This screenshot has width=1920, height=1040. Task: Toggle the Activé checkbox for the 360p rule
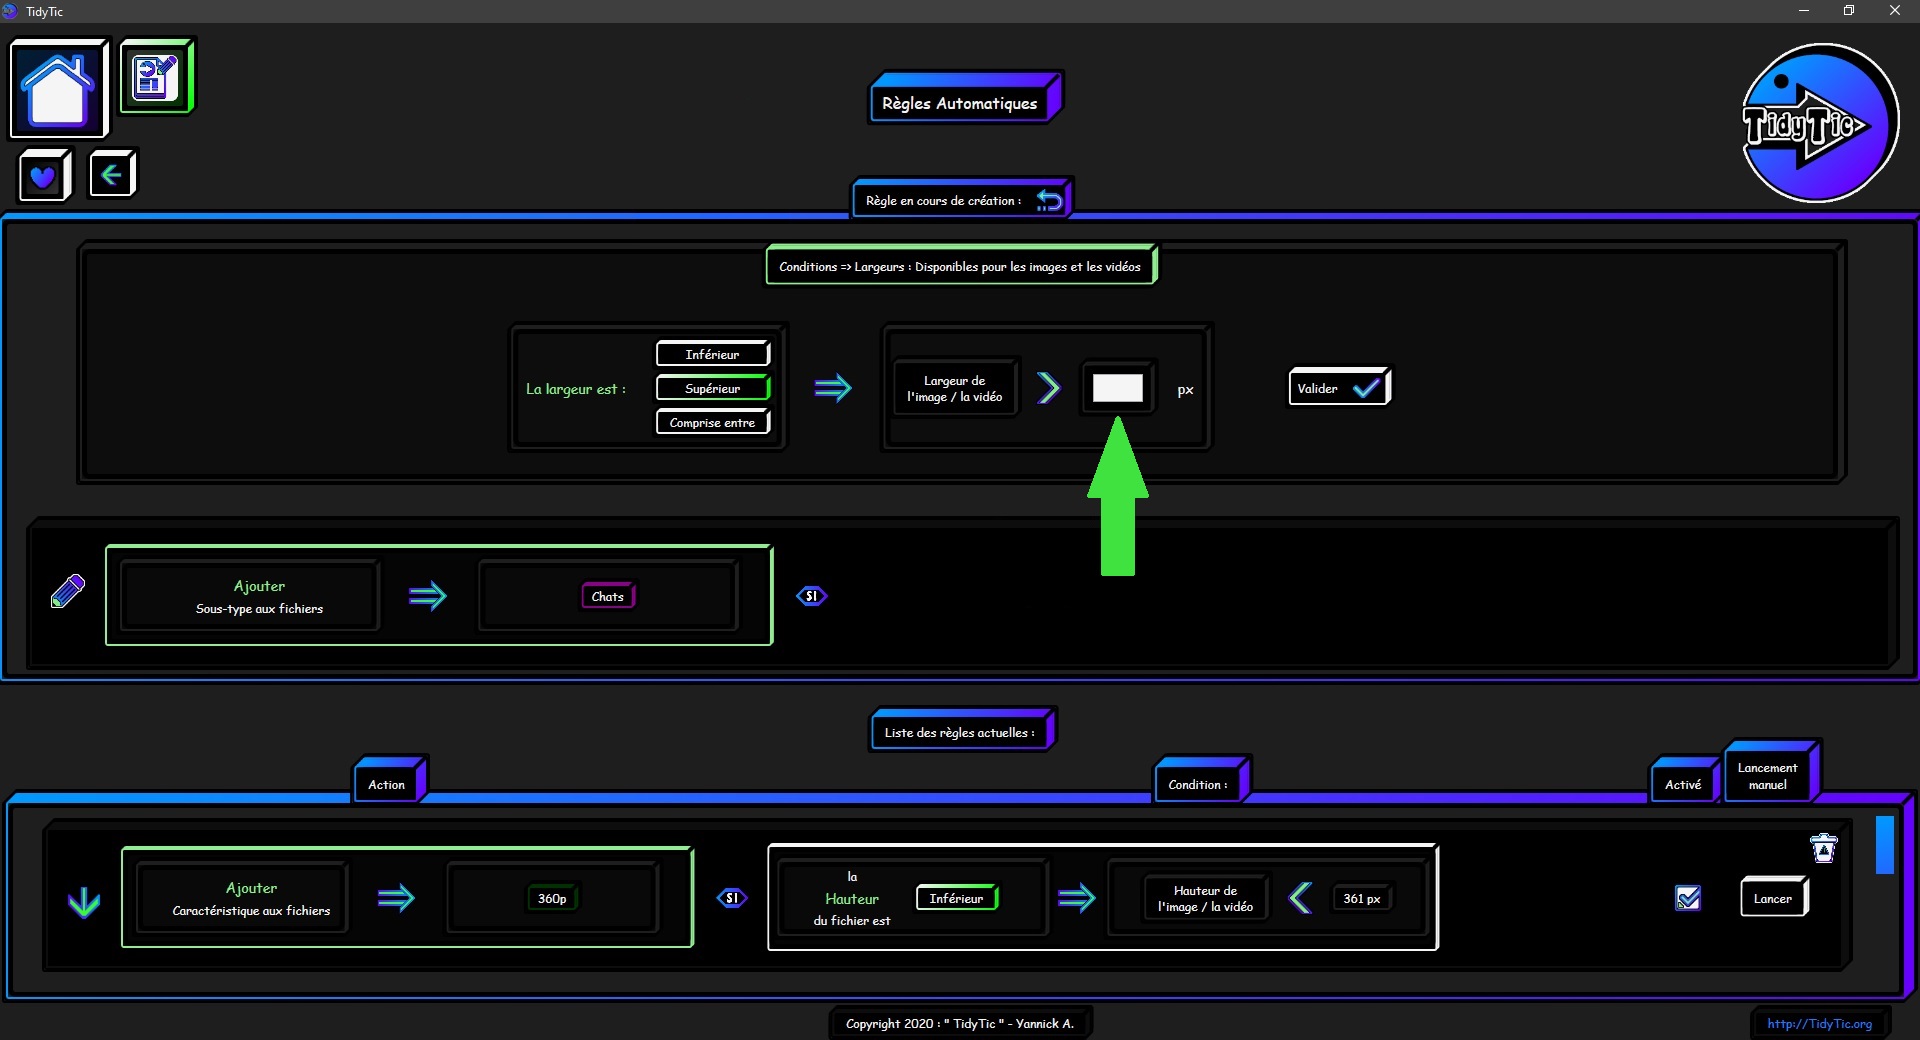pos(1688,898)
